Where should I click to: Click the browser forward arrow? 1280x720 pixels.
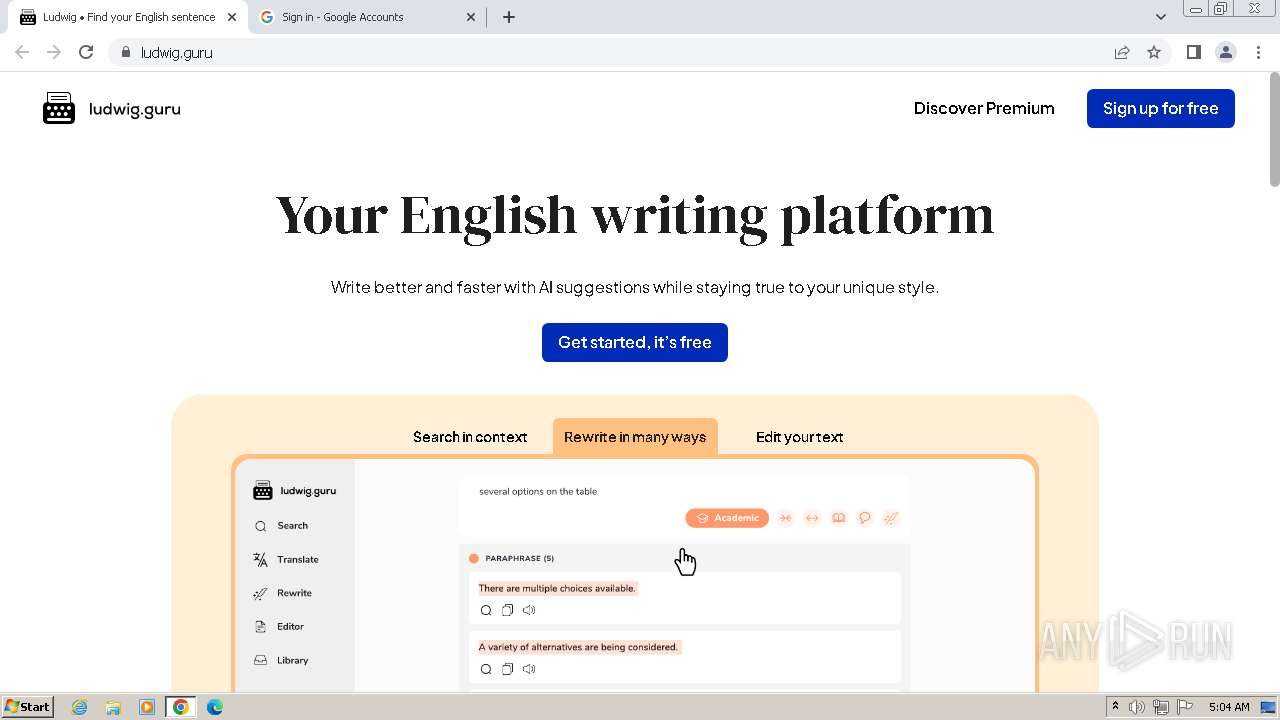tap(54, 52)
